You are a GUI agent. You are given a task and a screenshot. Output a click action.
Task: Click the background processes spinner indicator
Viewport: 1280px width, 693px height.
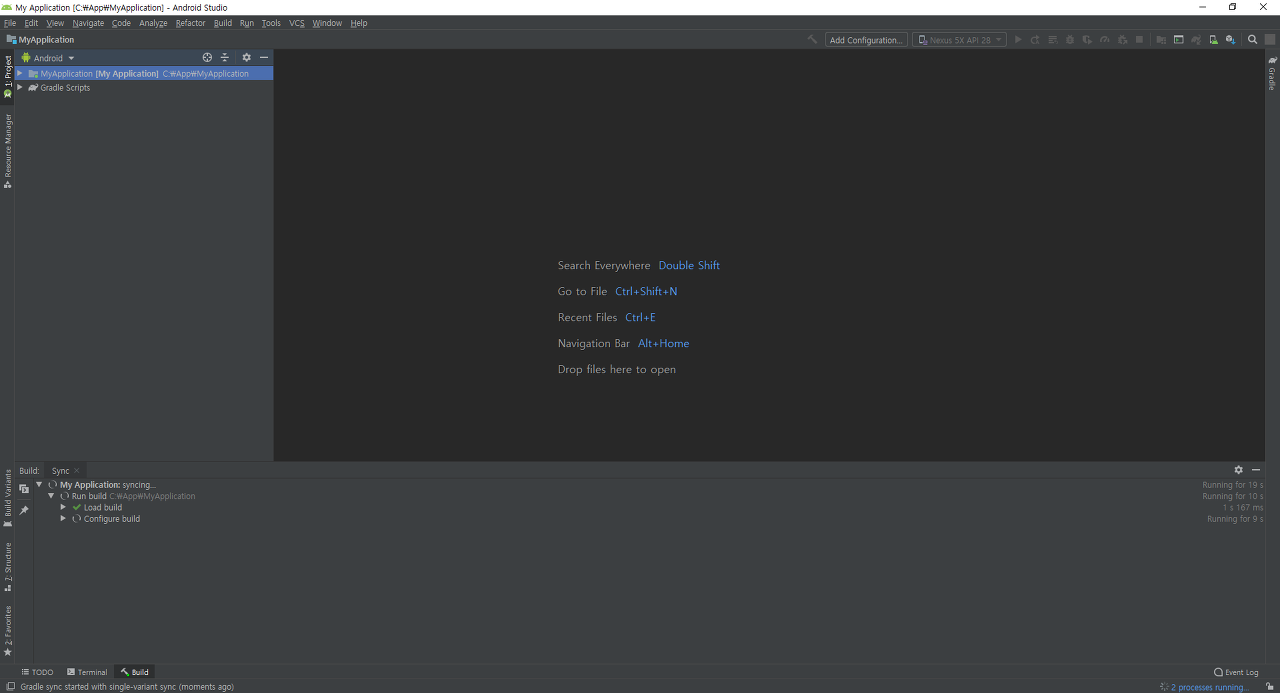[x=1164, y=687]
